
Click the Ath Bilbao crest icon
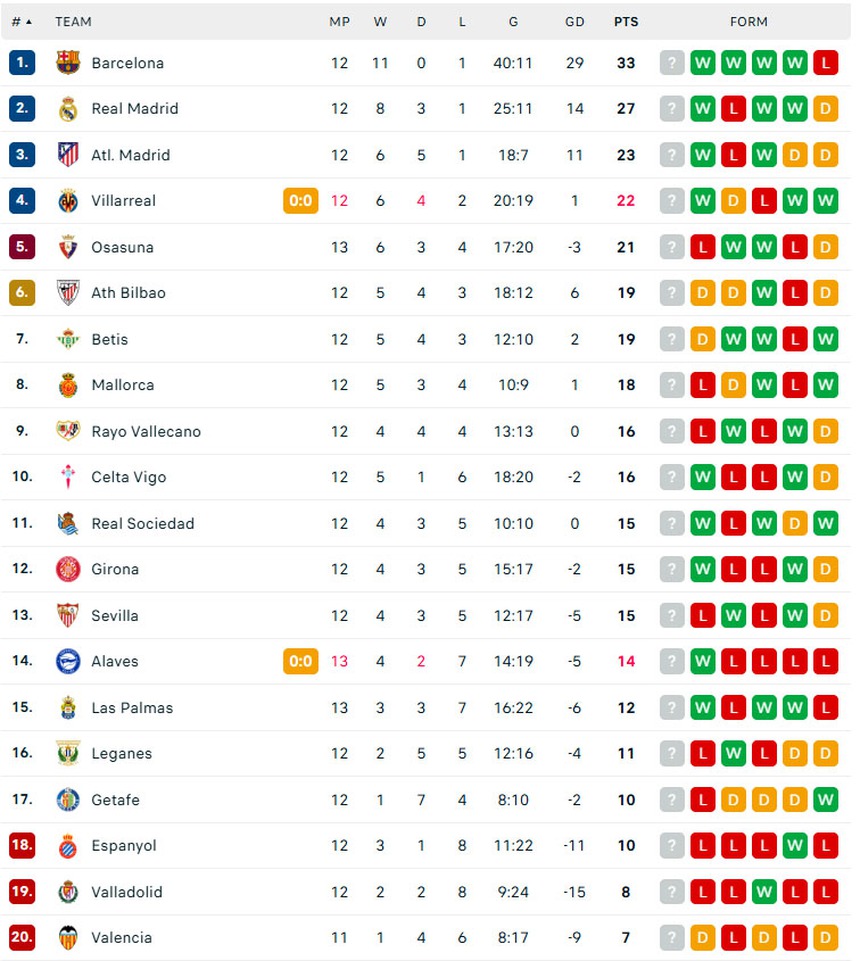click(68, 293)
